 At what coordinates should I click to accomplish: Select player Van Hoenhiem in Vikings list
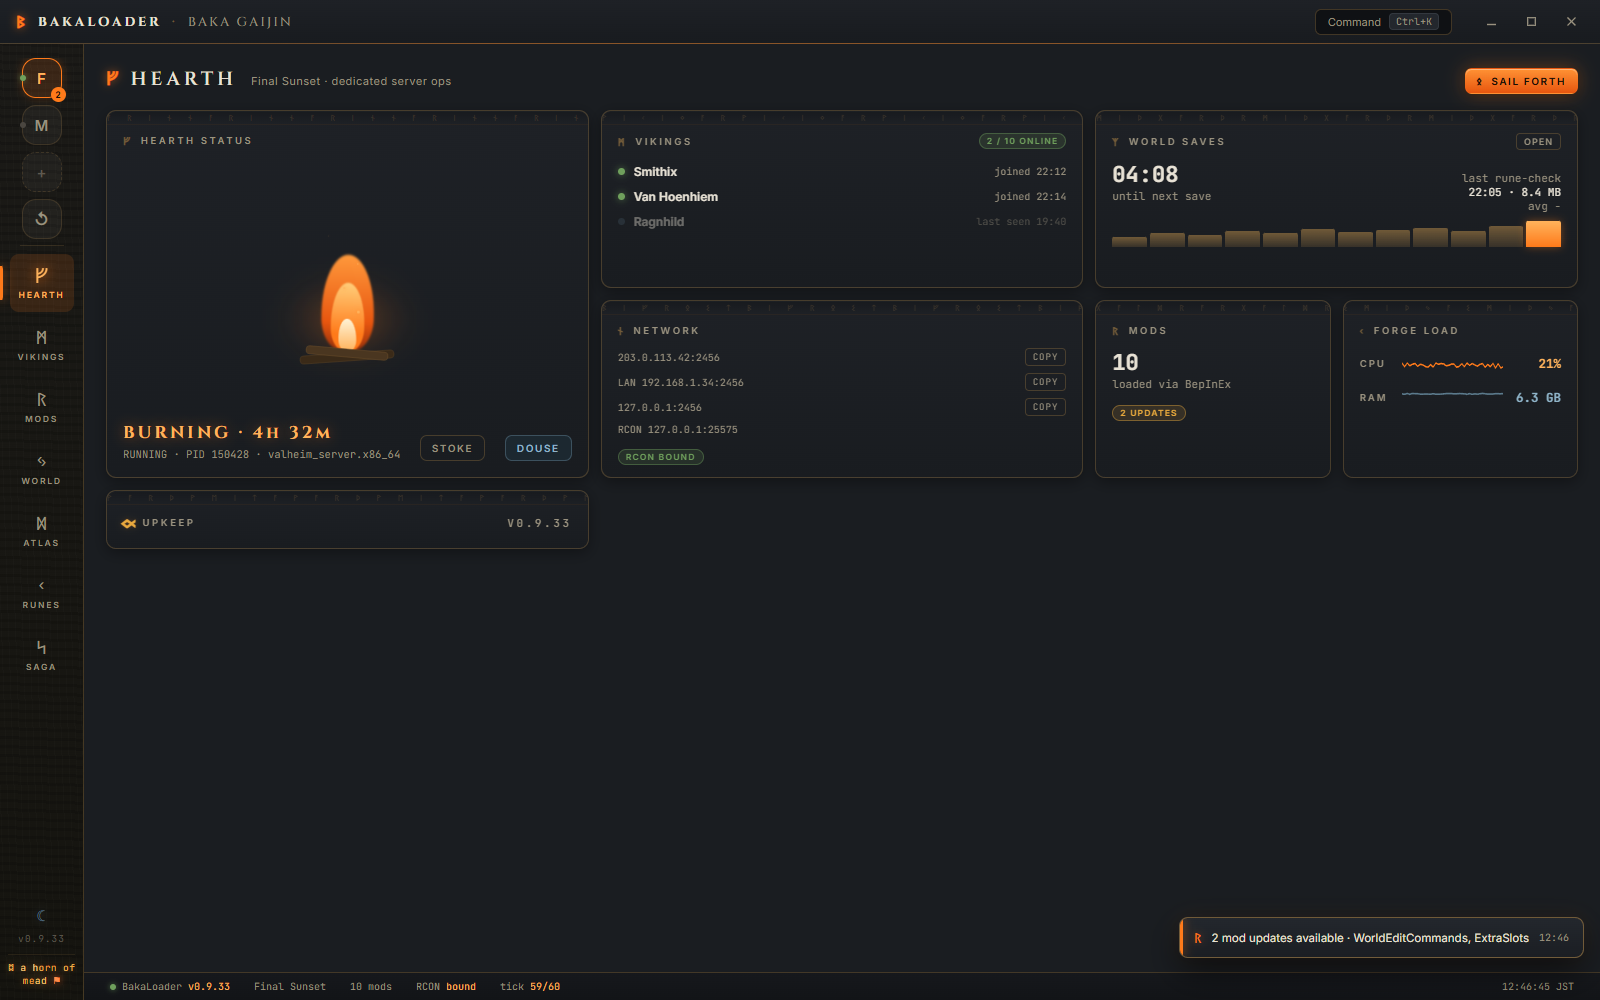[841, 197]
